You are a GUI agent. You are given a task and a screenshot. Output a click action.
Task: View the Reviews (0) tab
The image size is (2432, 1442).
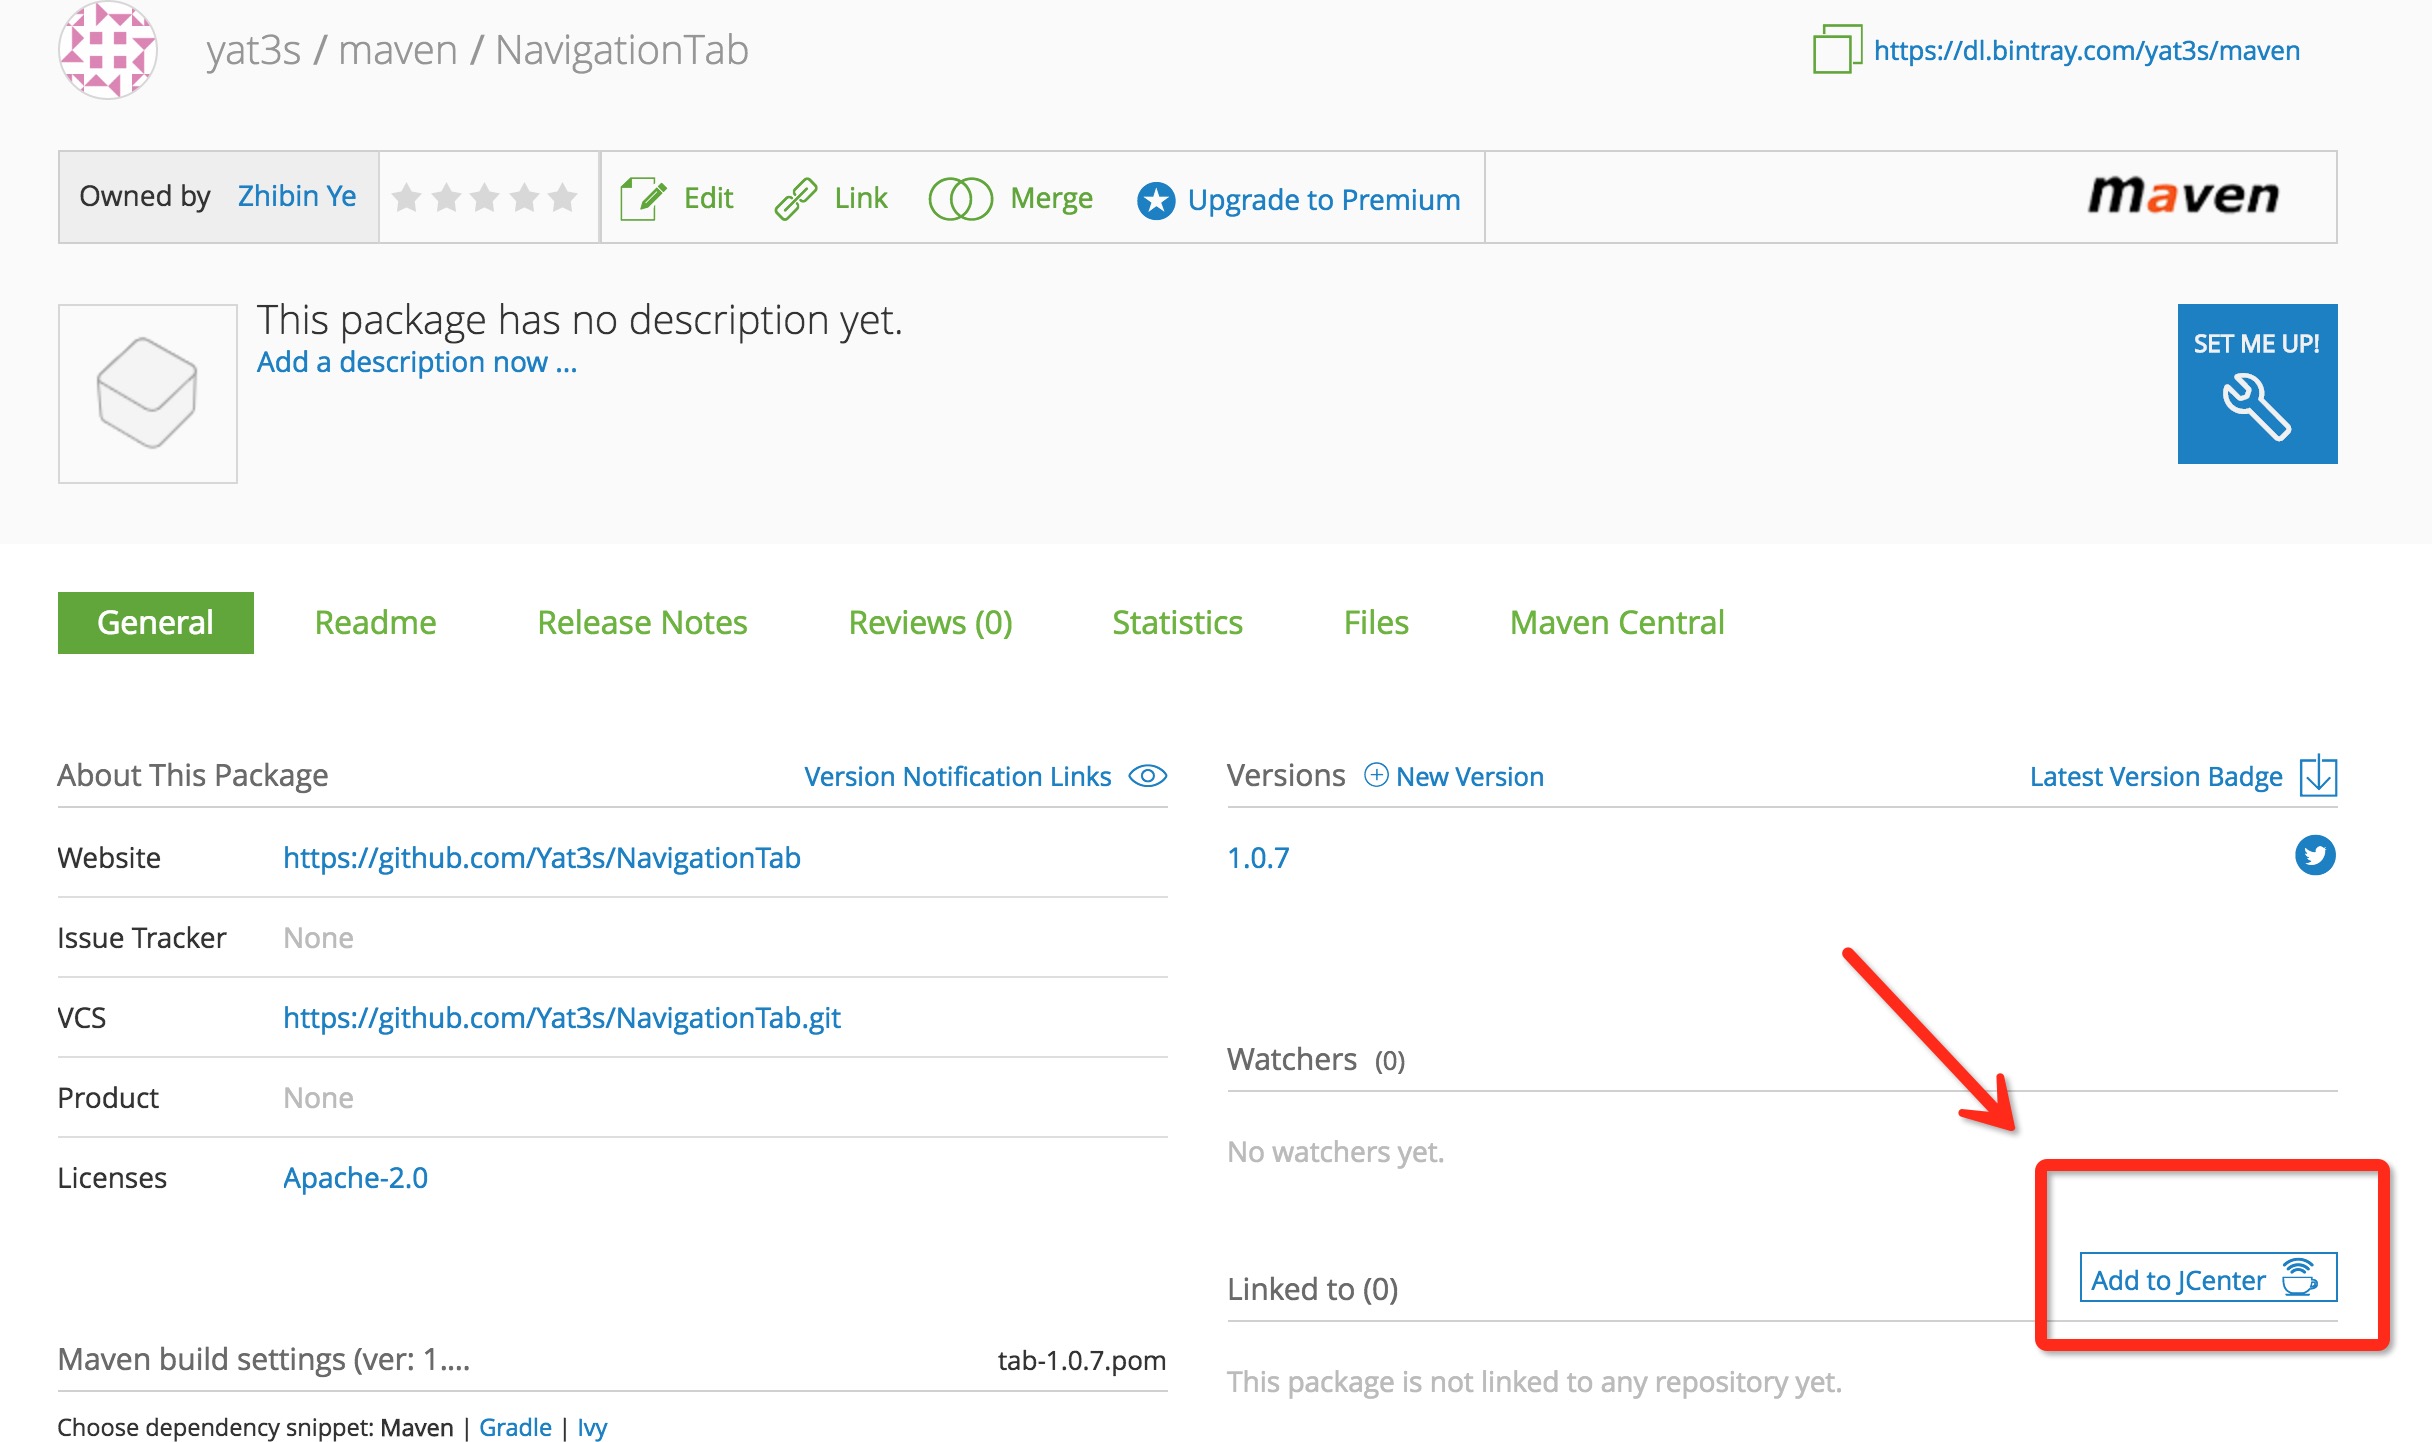(x=930, y=622)
